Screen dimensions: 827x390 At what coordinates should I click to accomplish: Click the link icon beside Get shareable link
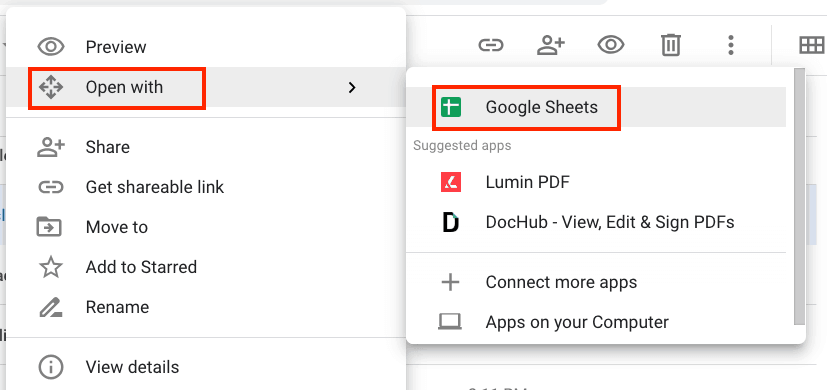point(51,187)
